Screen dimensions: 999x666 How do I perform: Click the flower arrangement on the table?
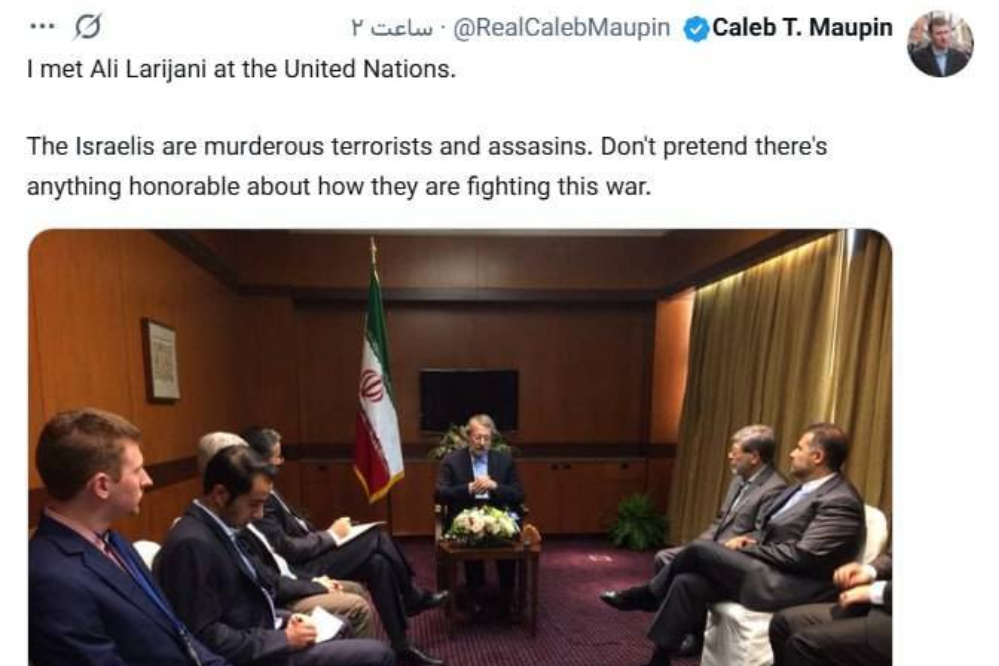coord(482,525)
